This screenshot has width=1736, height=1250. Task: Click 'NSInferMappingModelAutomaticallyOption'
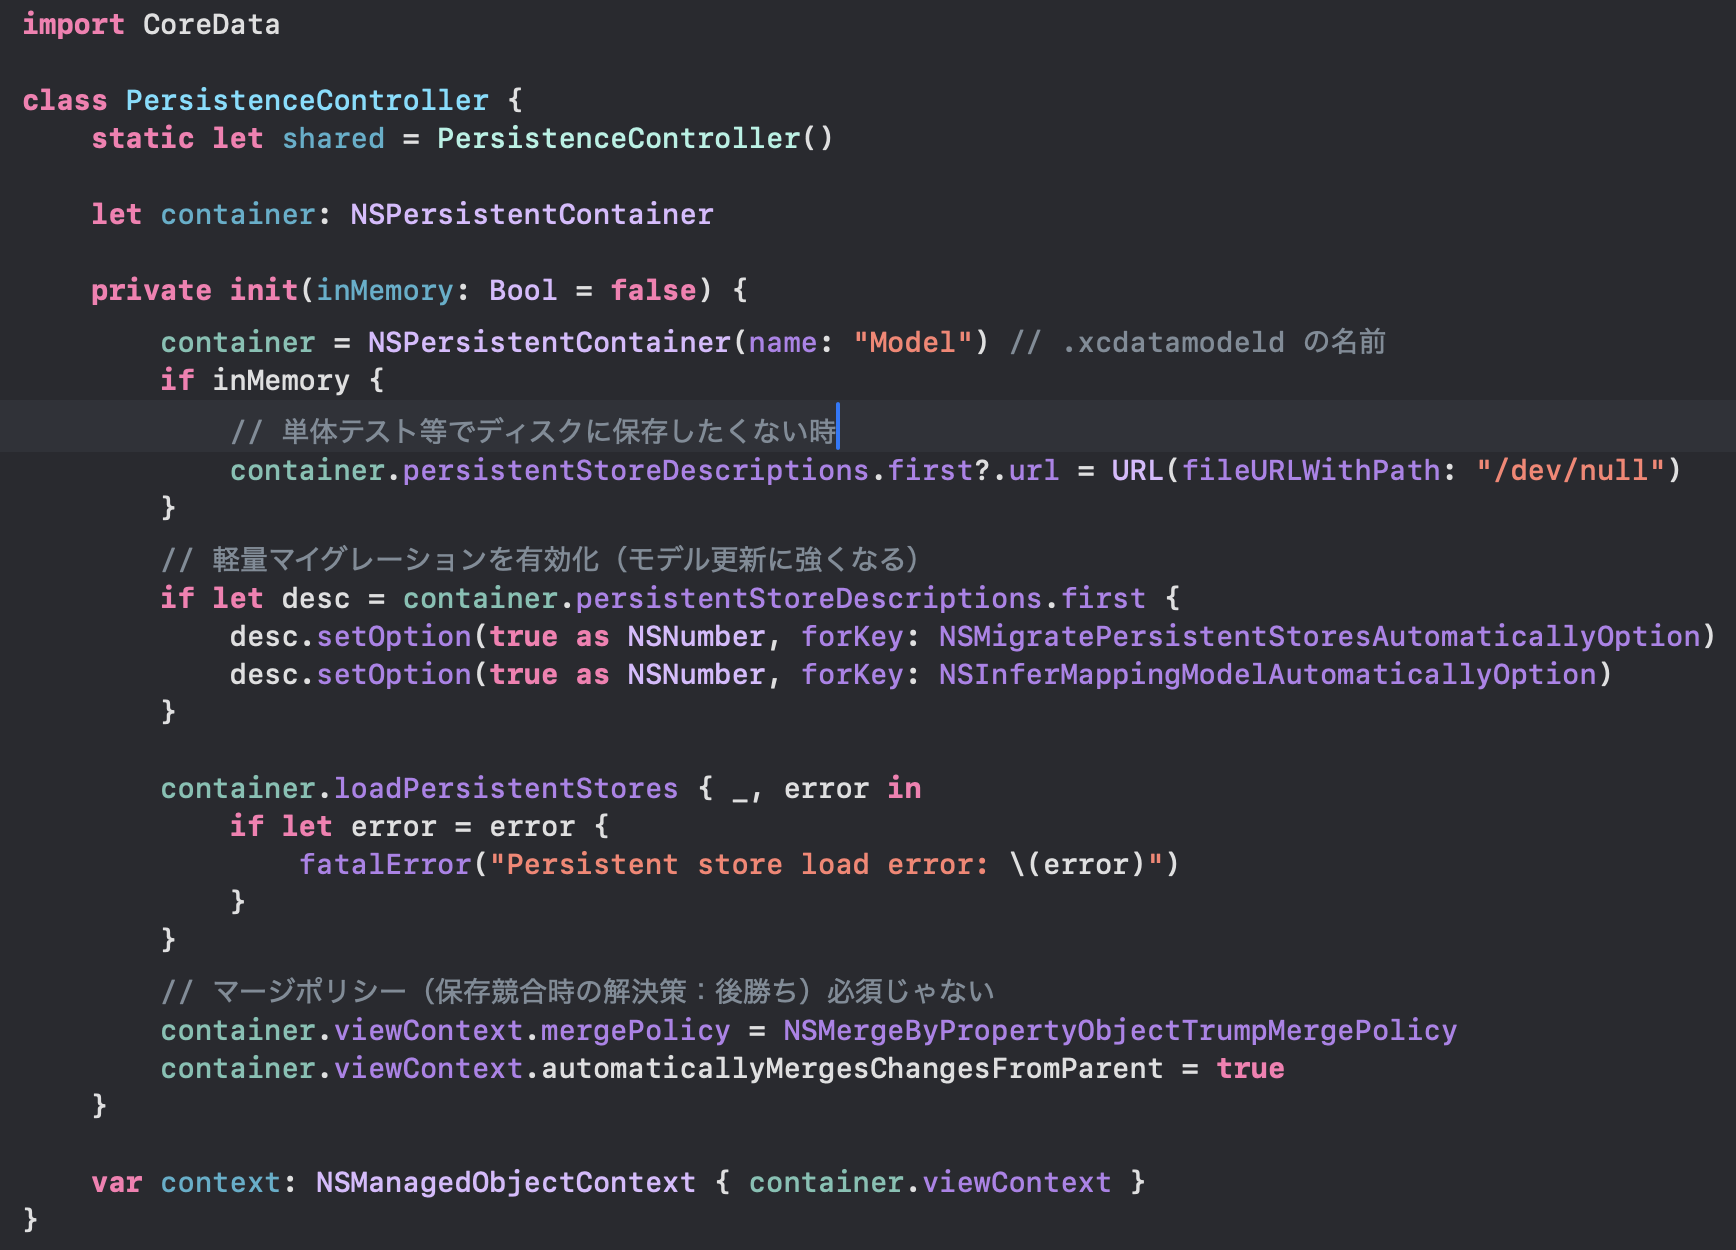tap(1267, 674)
